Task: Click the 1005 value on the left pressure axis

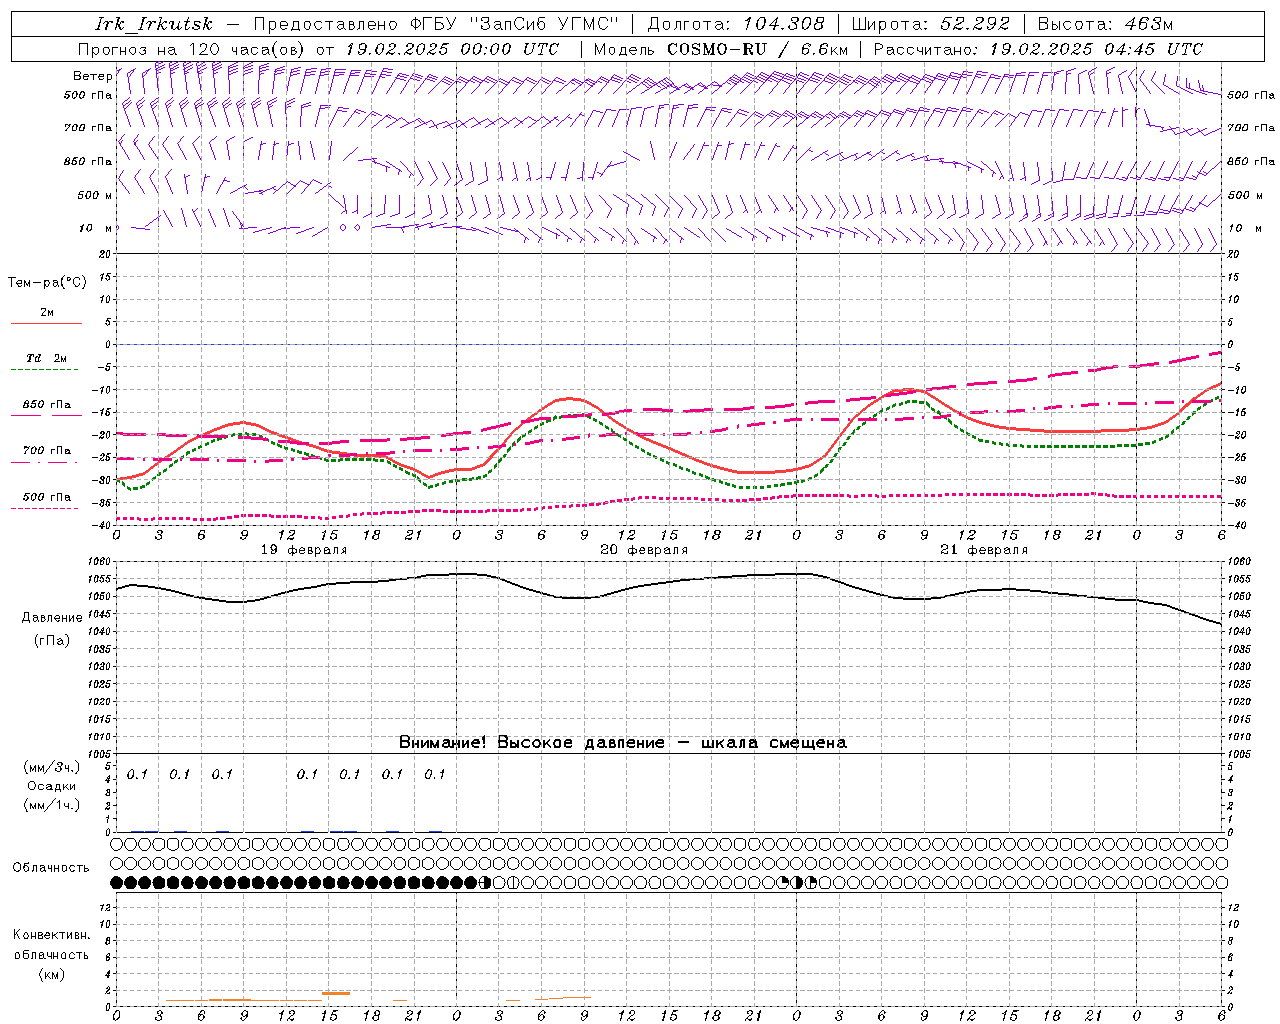Action: (101, 753)
